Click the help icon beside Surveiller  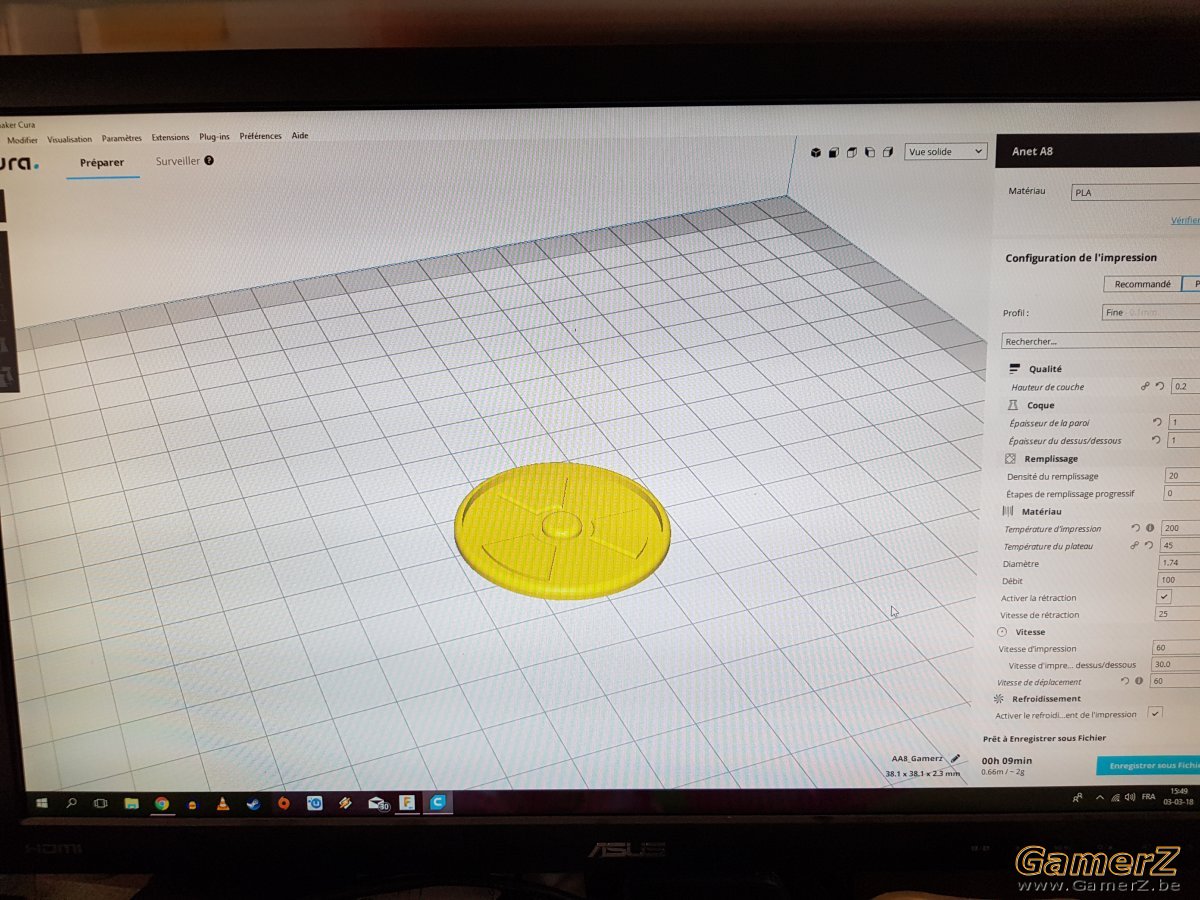pos(209,160)
